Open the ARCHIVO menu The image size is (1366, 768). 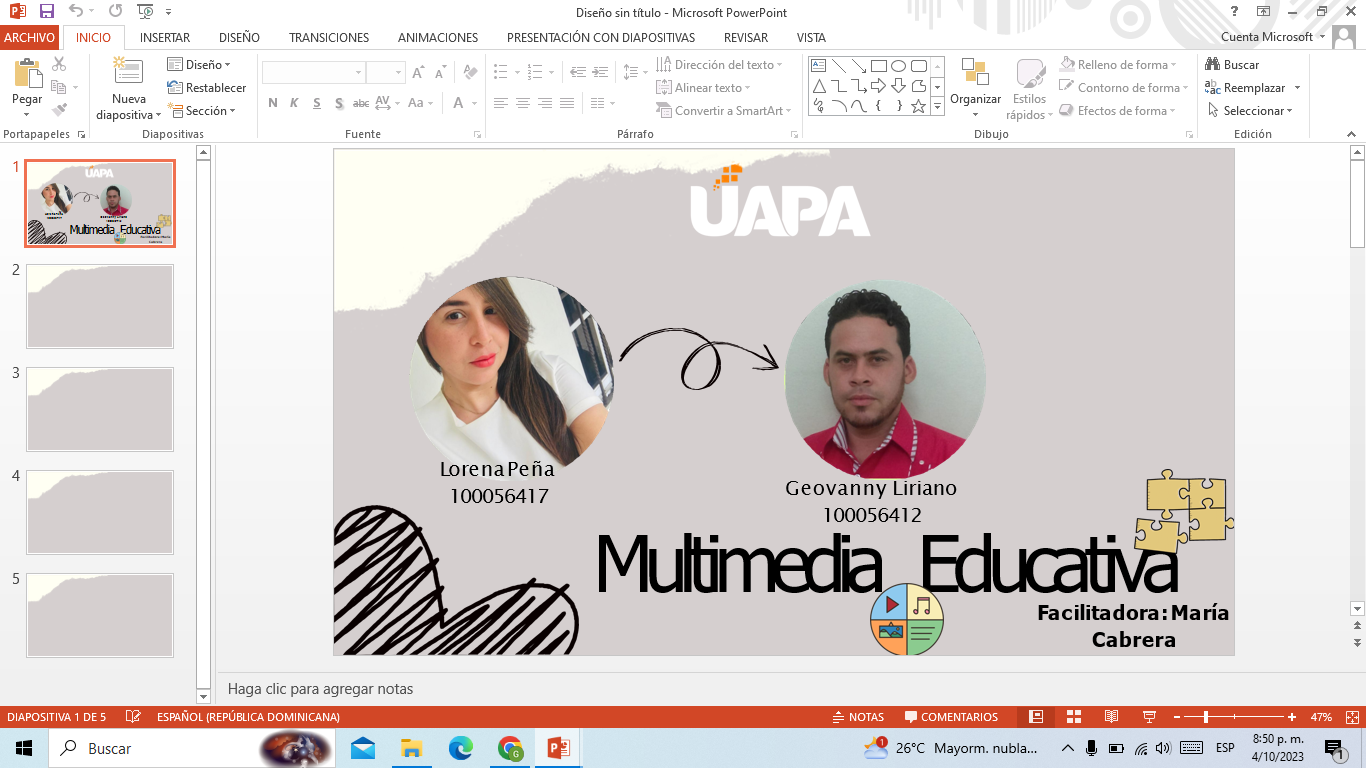tap(28, 37)
